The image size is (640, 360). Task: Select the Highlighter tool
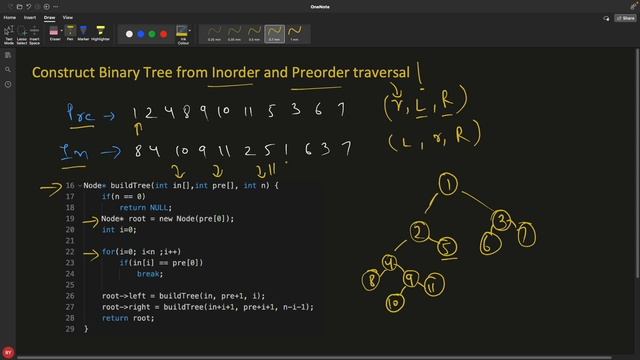coord(100,33)
